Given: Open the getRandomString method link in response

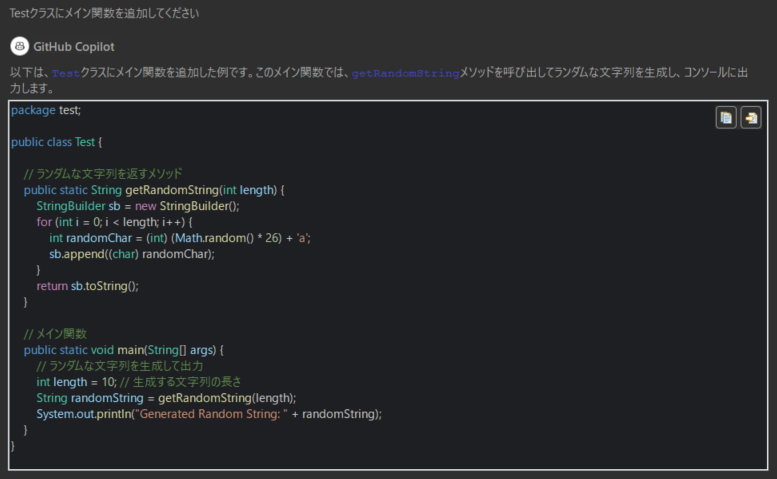Looking at the screenshot, I should [x=405, y=74].
